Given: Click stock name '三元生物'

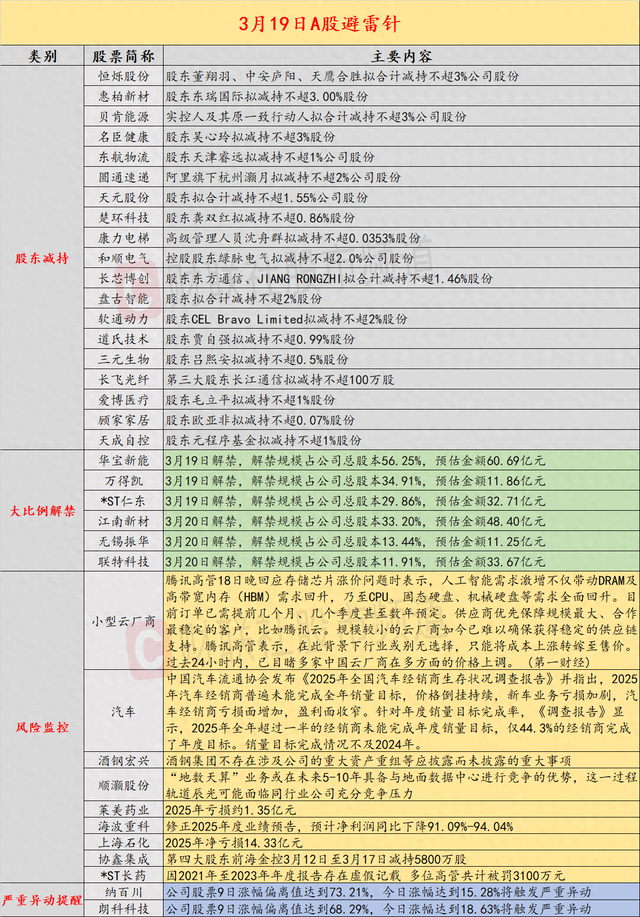Looking at the screenshot, I should click(123, 359).
